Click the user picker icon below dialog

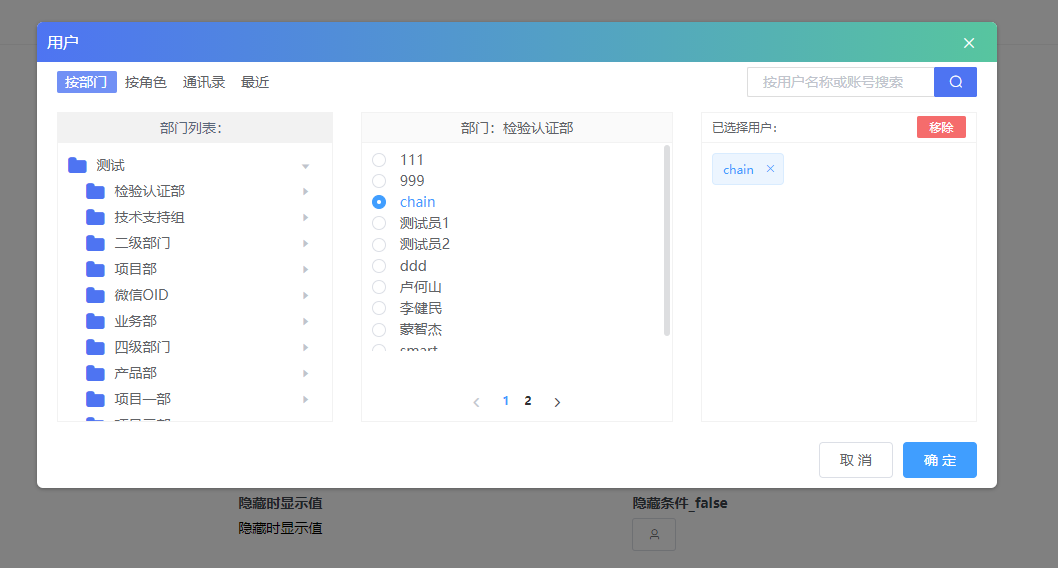(x=654, y=534)
